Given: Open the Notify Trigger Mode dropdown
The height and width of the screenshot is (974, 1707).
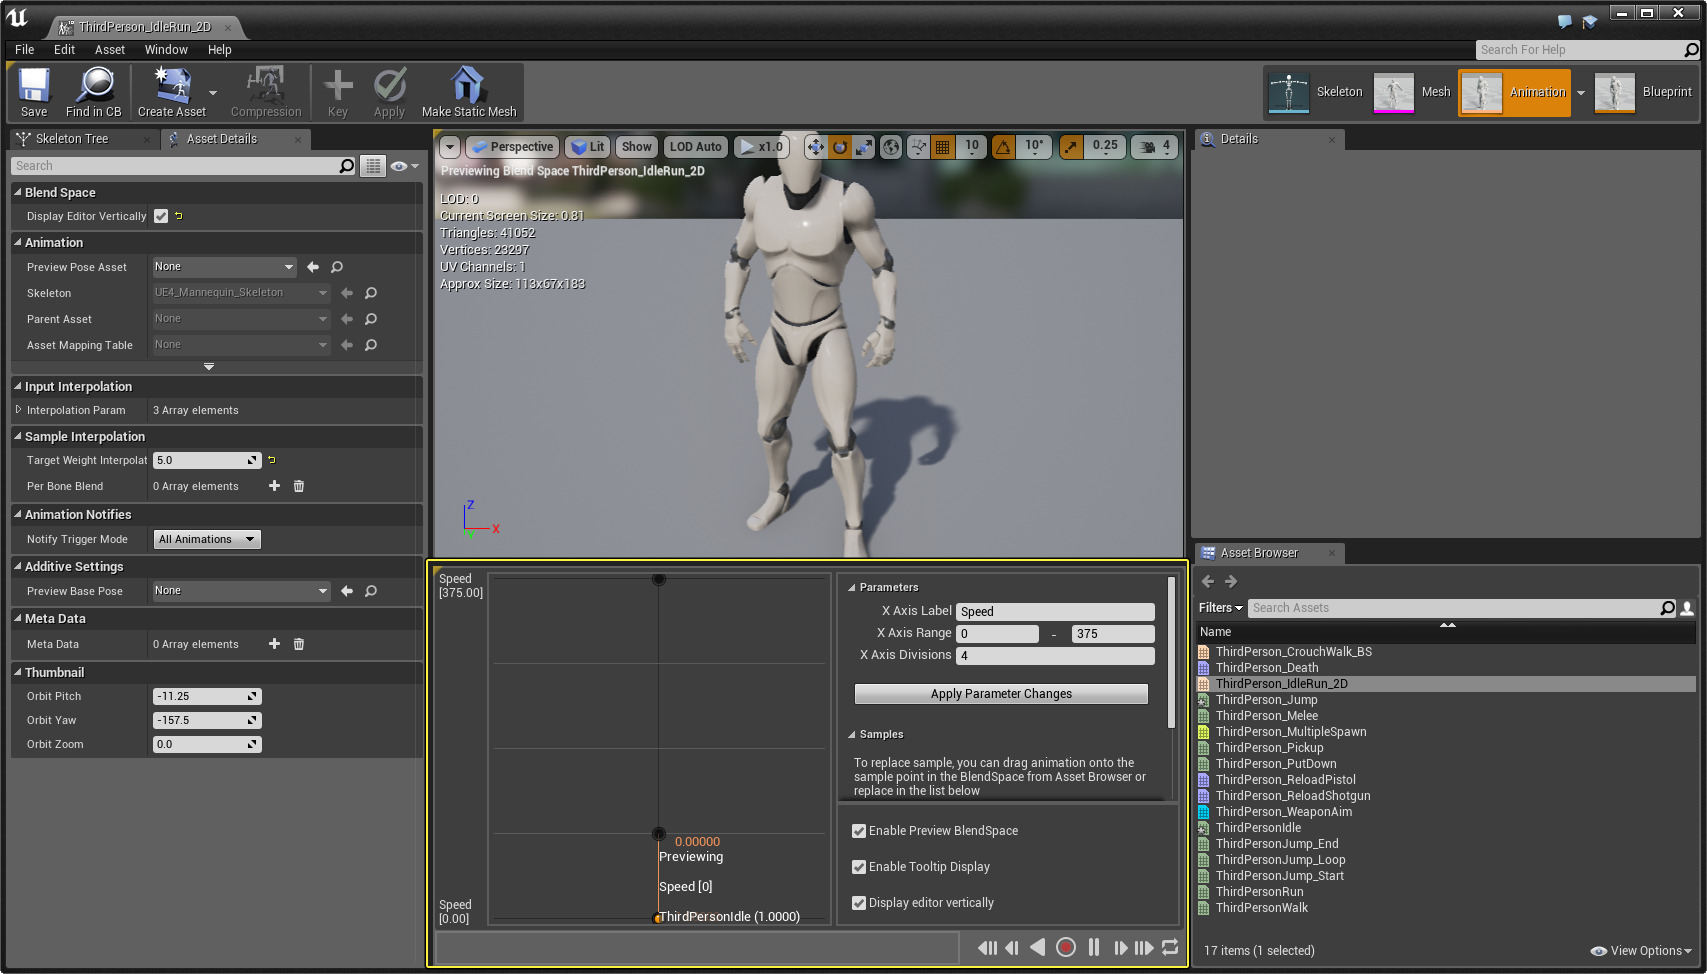Looking at the screenshot, I should 207,539.
